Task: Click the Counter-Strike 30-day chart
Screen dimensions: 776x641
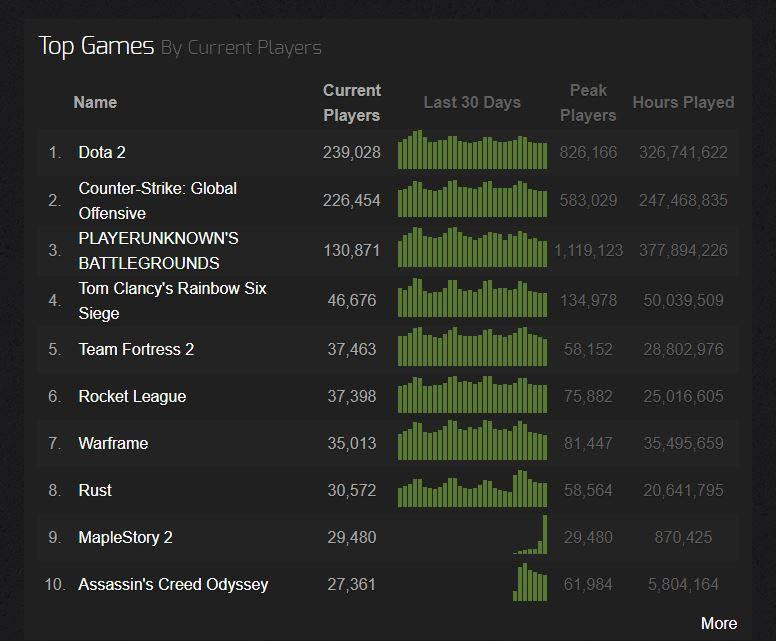Action: pos(472,198)
